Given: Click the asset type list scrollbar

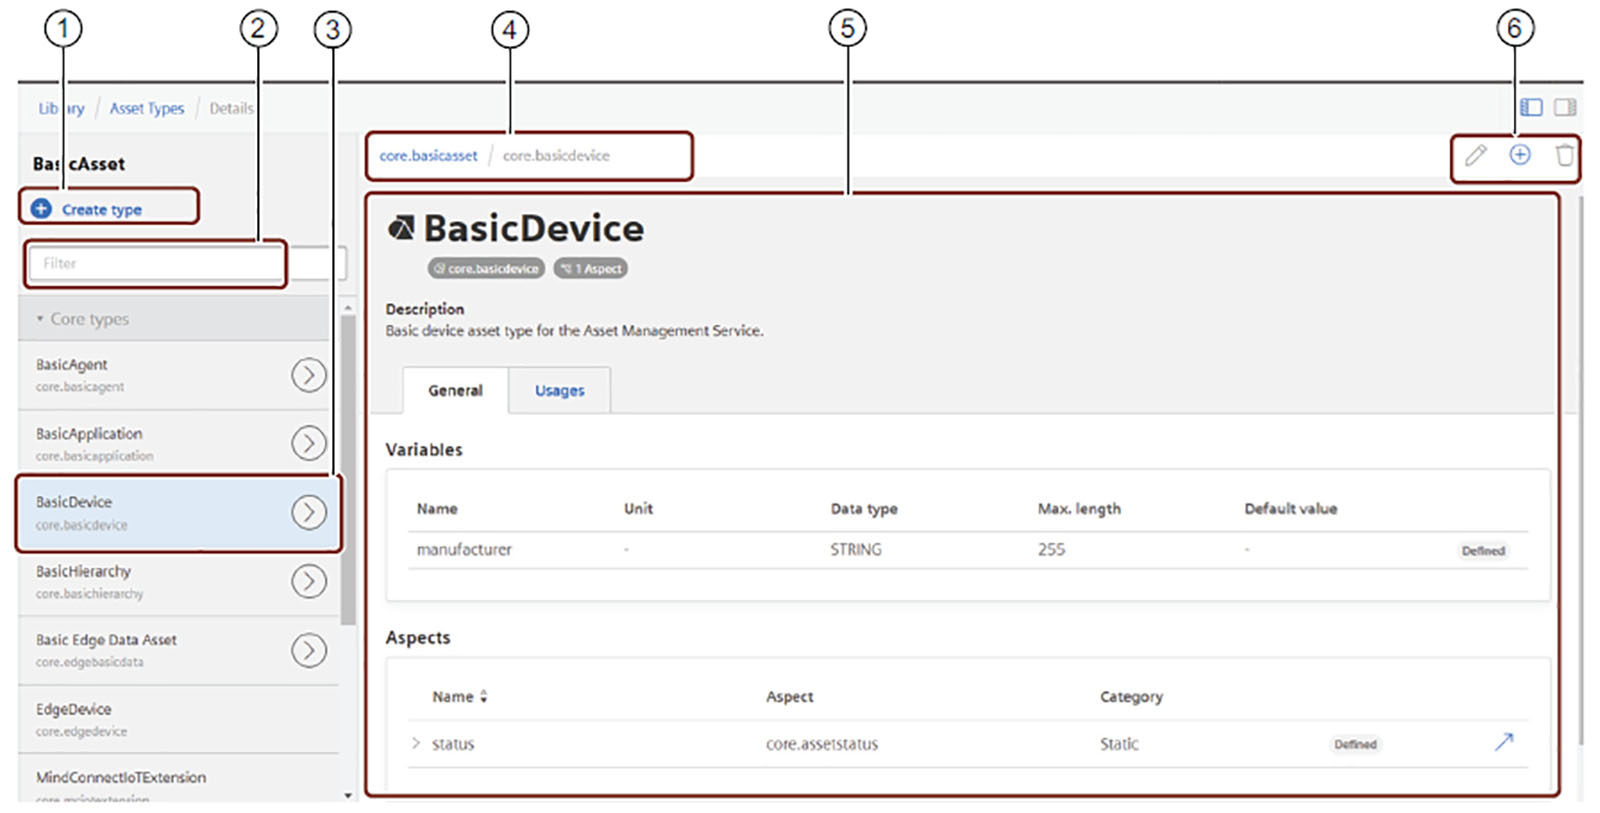Looking at the screenshot, I should pyautogui.click(x=348, y=470).
